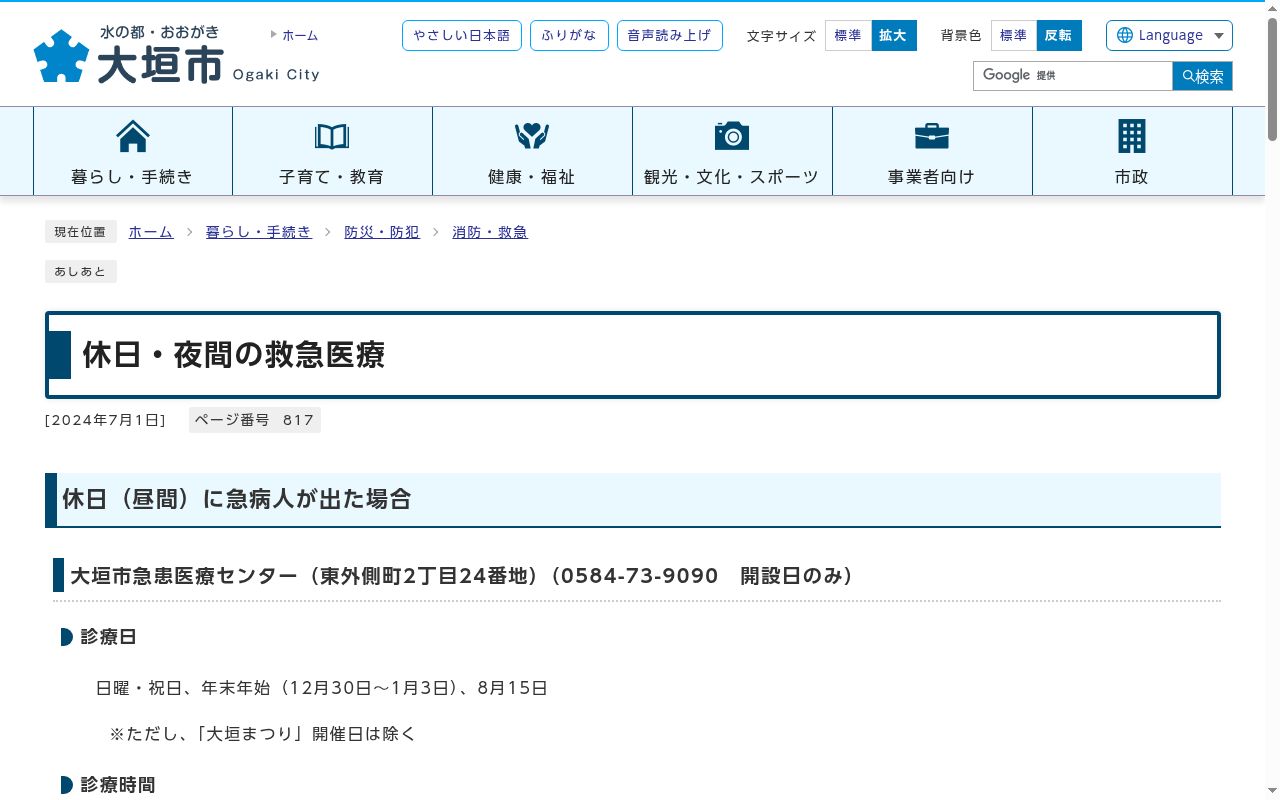The image size is (1280, 800).
Task: Set text size to 拡大
Action: point(894,35)
